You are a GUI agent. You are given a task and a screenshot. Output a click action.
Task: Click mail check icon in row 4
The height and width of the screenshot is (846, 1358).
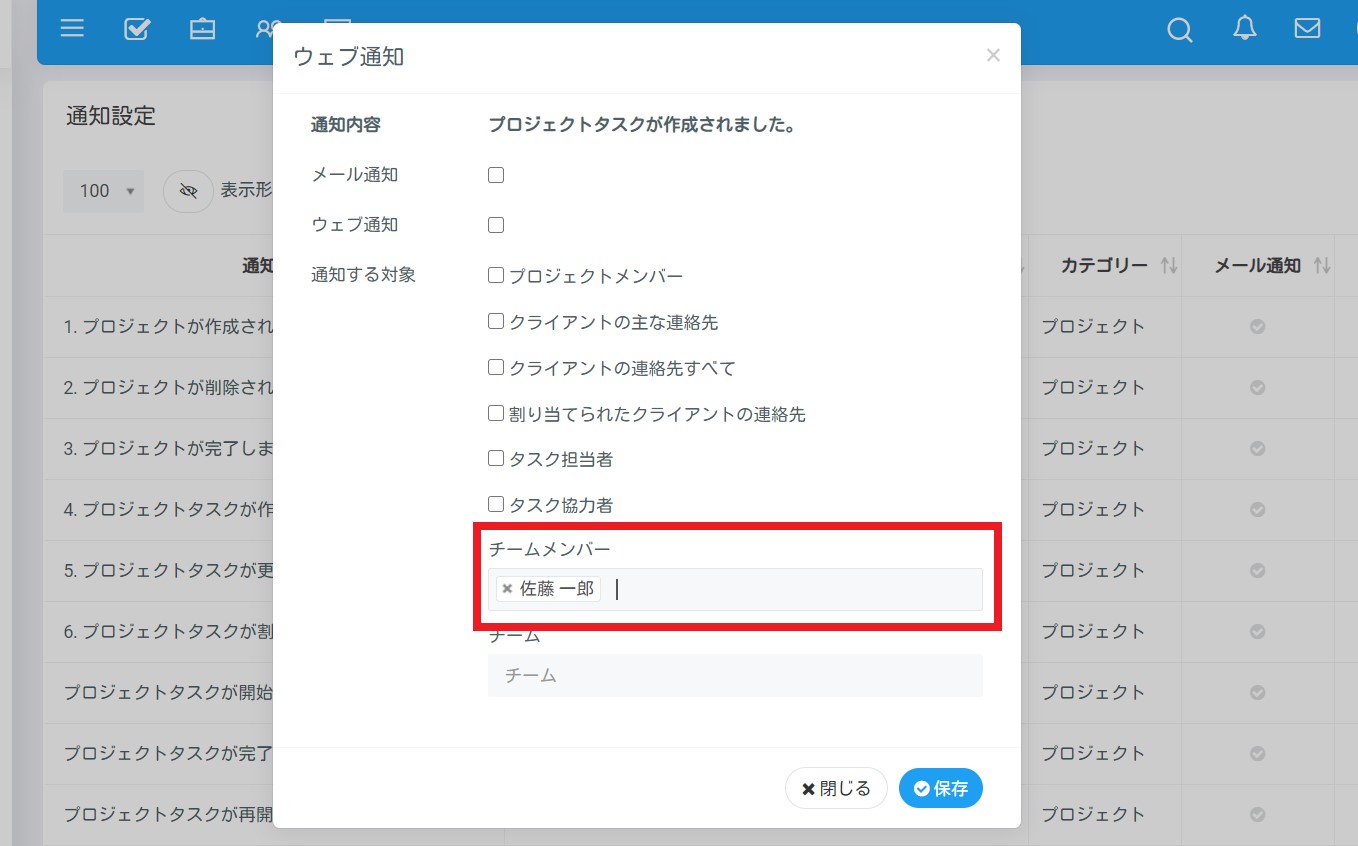(1258, 509)
